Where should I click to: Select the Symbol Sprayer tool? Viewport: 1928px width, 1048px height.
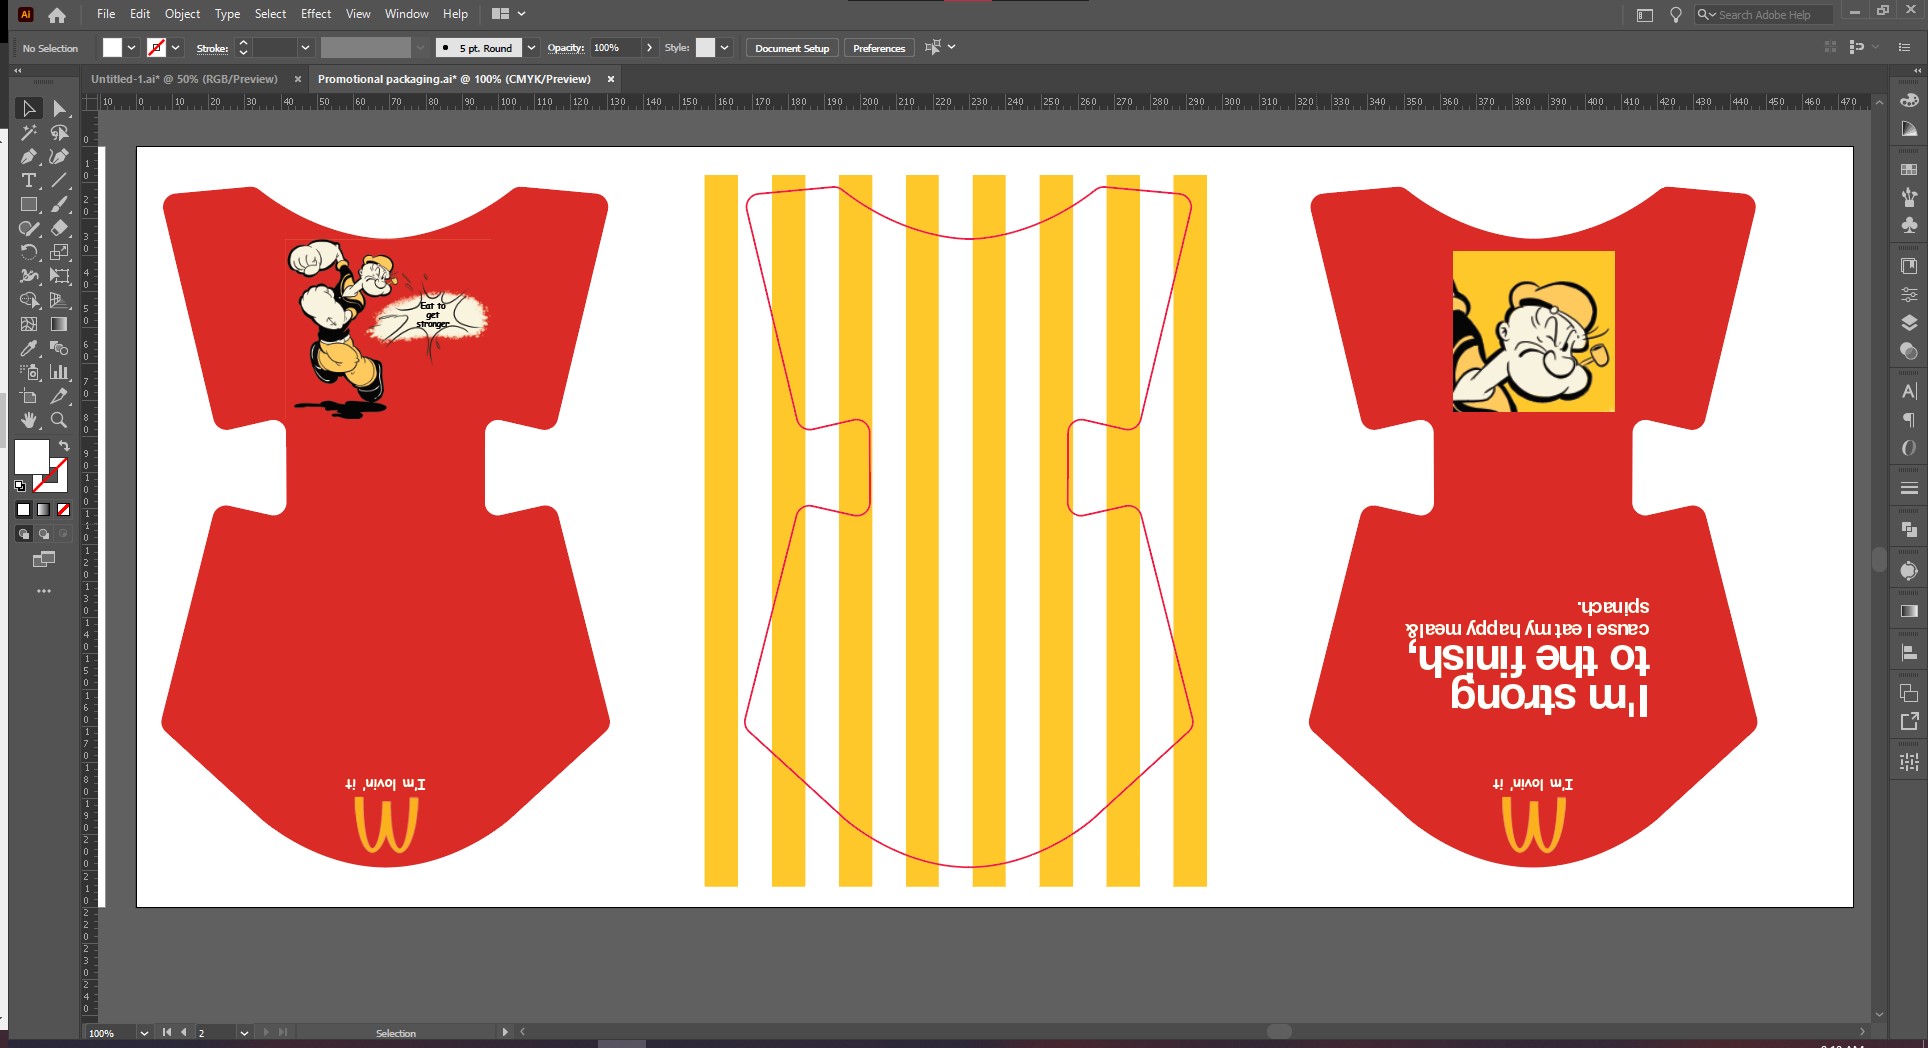[x=28, y=372]
